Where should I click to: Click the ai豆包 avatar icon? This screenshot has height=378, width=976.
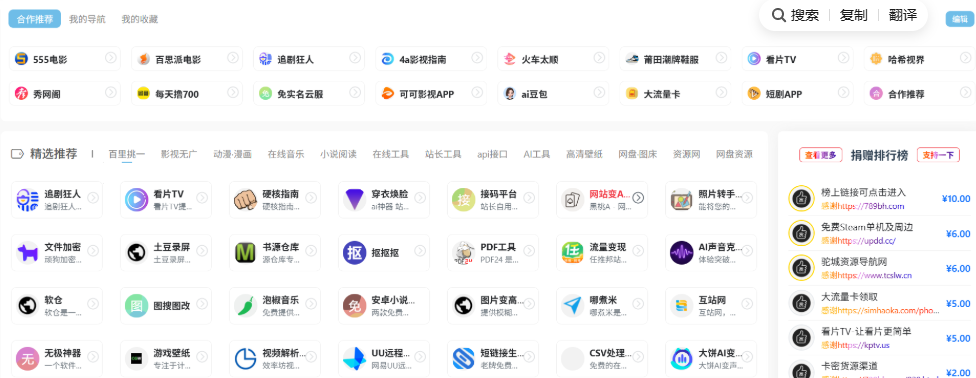click(x=510, y=94)
